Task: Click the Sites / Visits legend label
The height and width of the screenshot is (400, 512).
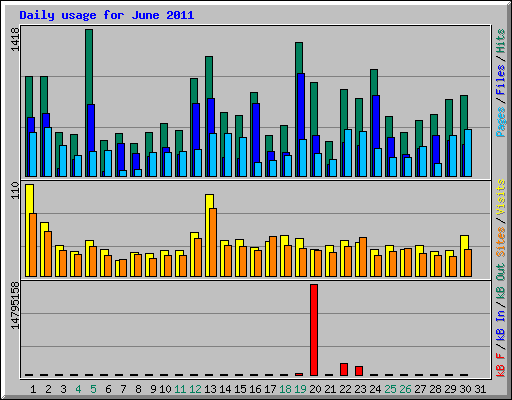Action: click(500, 218)
